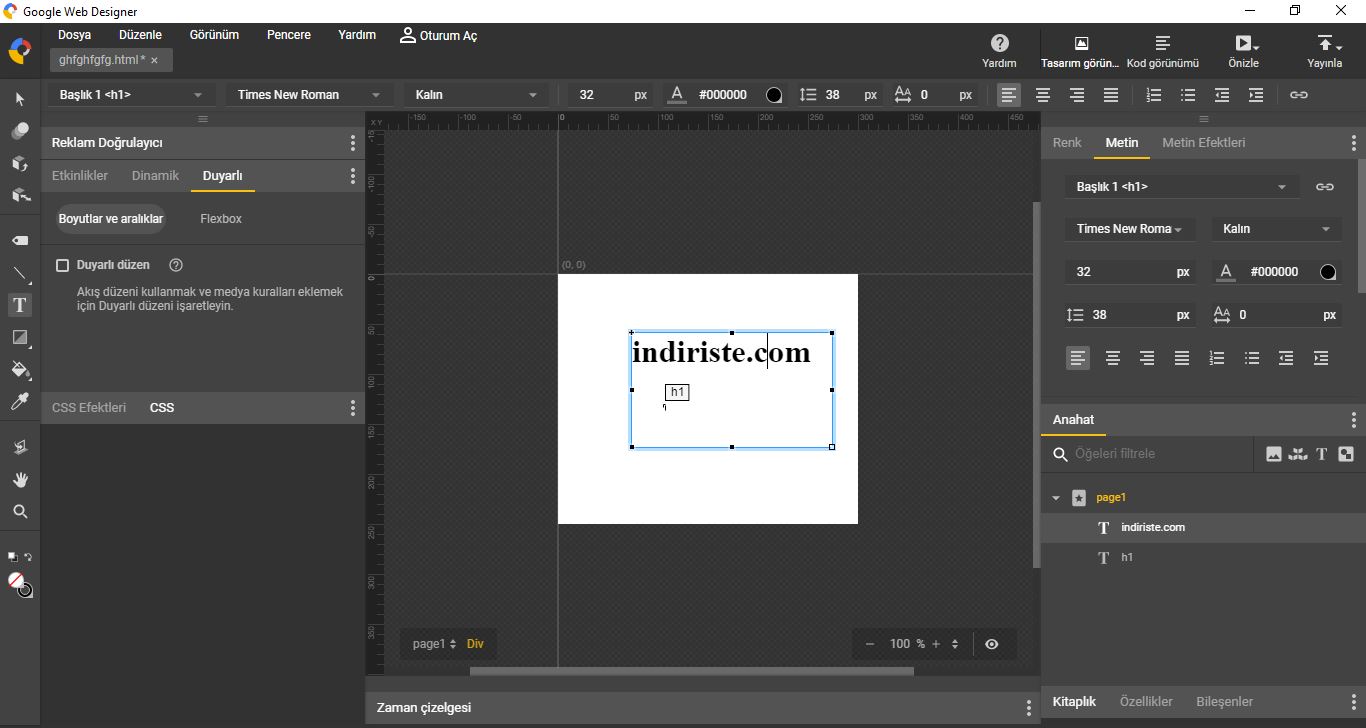Decrease indent in top toolbar
This screenshot has width=1366, height=728.
coord(1222,95)
